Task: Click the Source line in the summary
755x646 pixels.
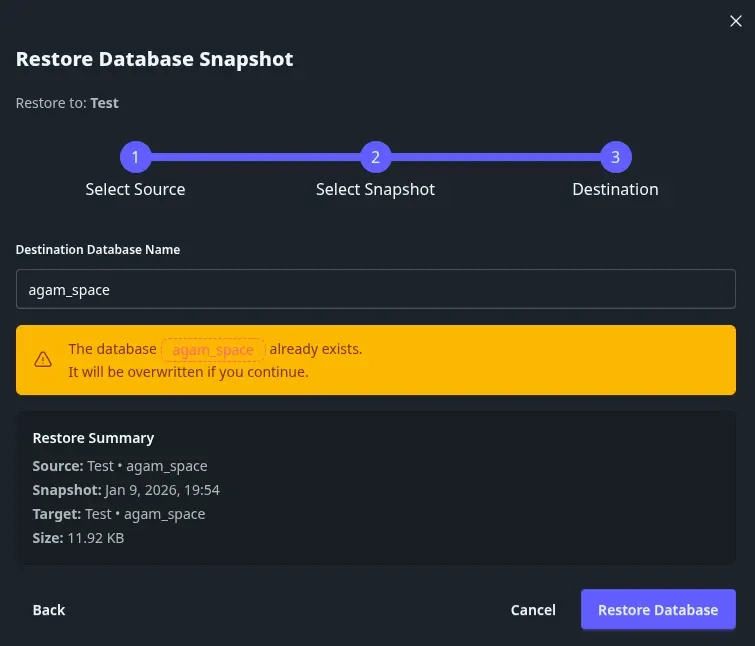Action: point(120,465)
